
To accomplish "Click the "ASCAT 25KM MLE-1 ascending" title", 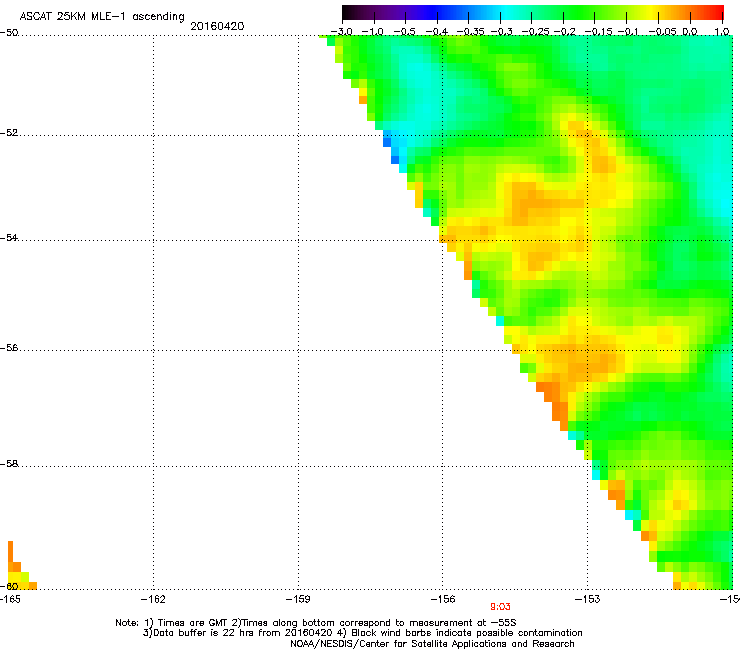I will pos(102,17).
